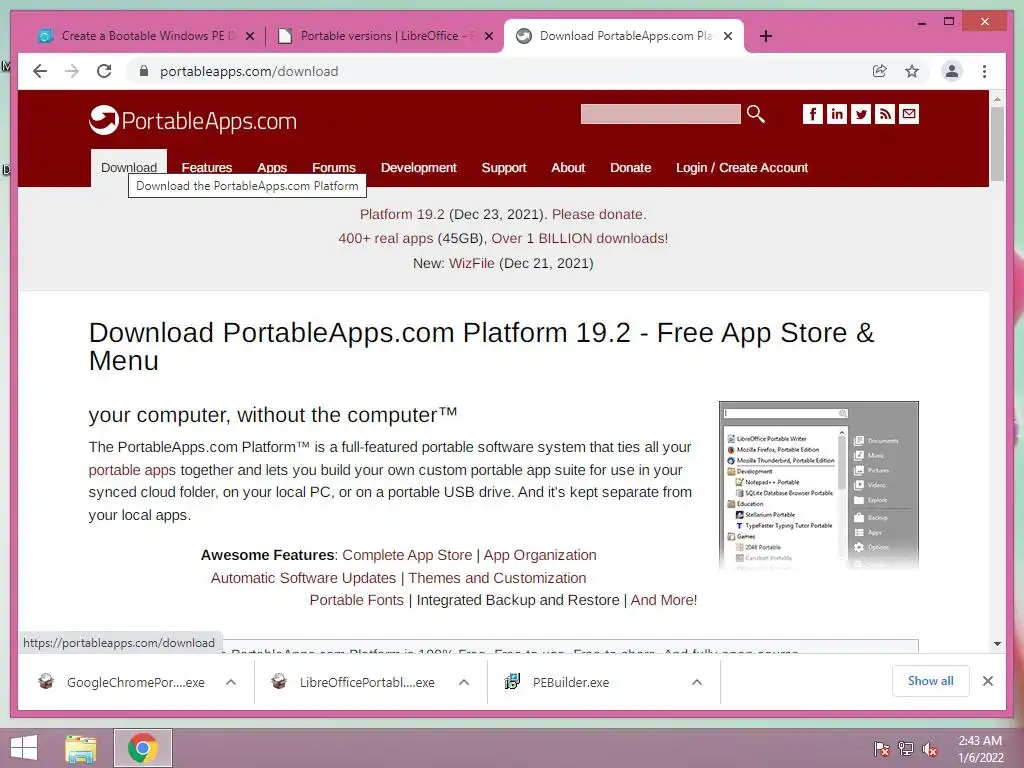The height and width of the screenshot is (768, 1024).
Task: Open Themes and Customization link
Action: tap(498, 578)
